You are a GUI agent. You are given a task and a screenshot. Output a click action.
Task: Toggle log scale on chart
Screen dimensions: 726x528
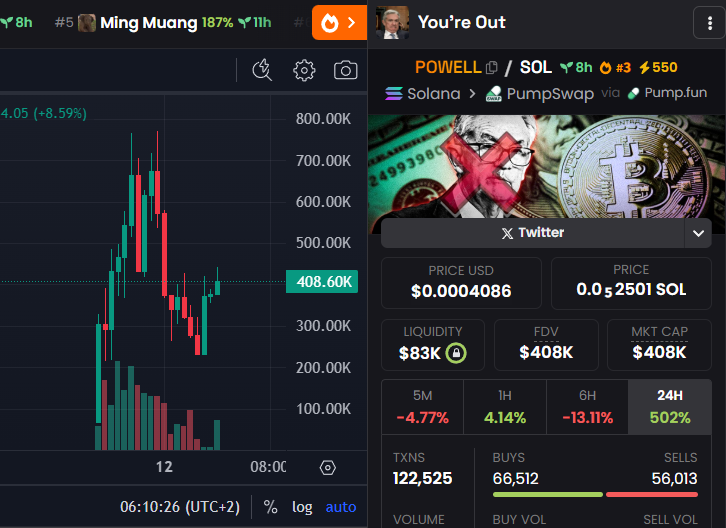point(302,507)
